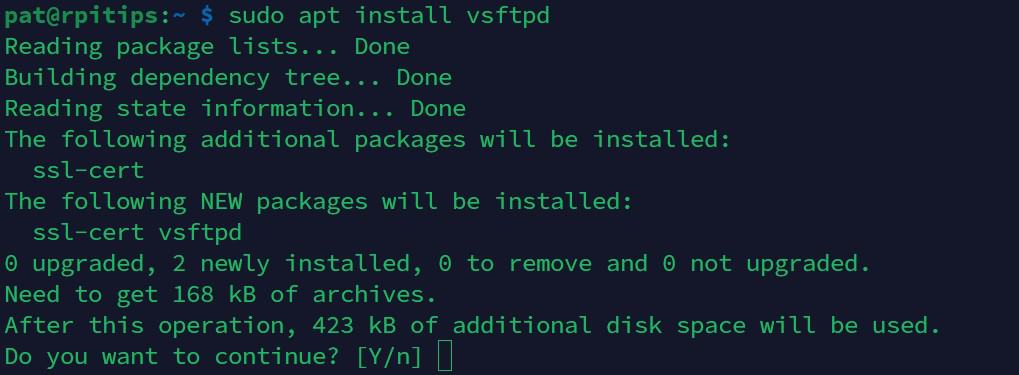Click 'Building dependency tree' line
Image resolution: width=1019 pixels, height=375 pixels.
228,78
